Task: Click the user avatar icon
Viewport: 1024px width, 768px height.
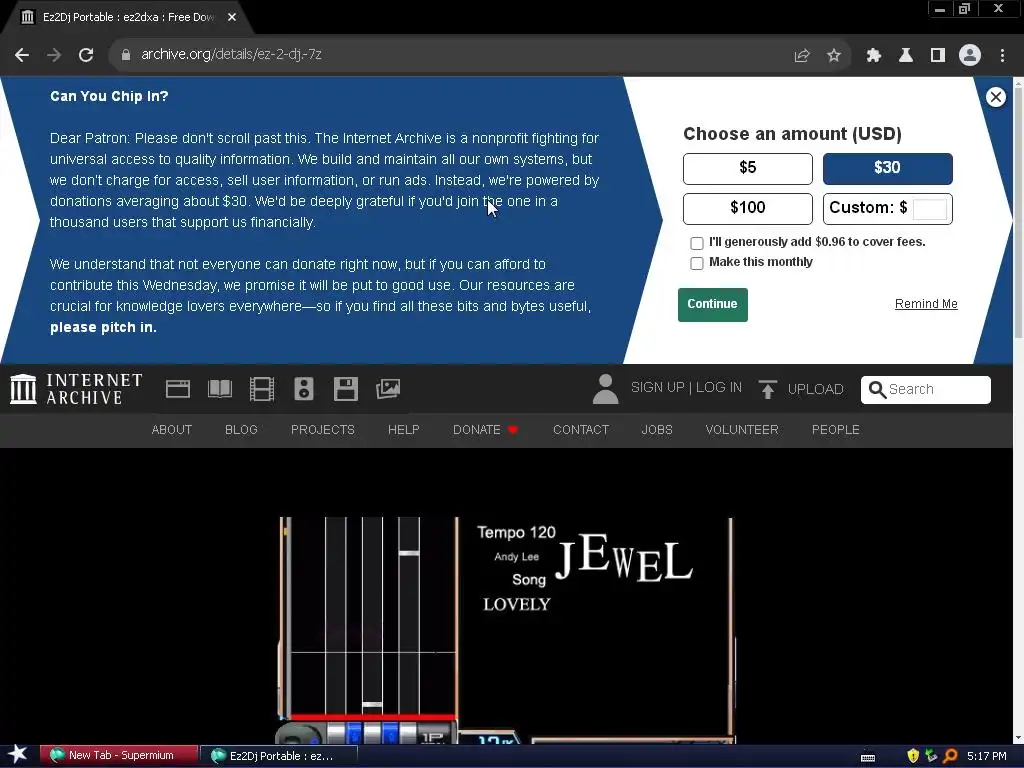Action: coord(605,389)
